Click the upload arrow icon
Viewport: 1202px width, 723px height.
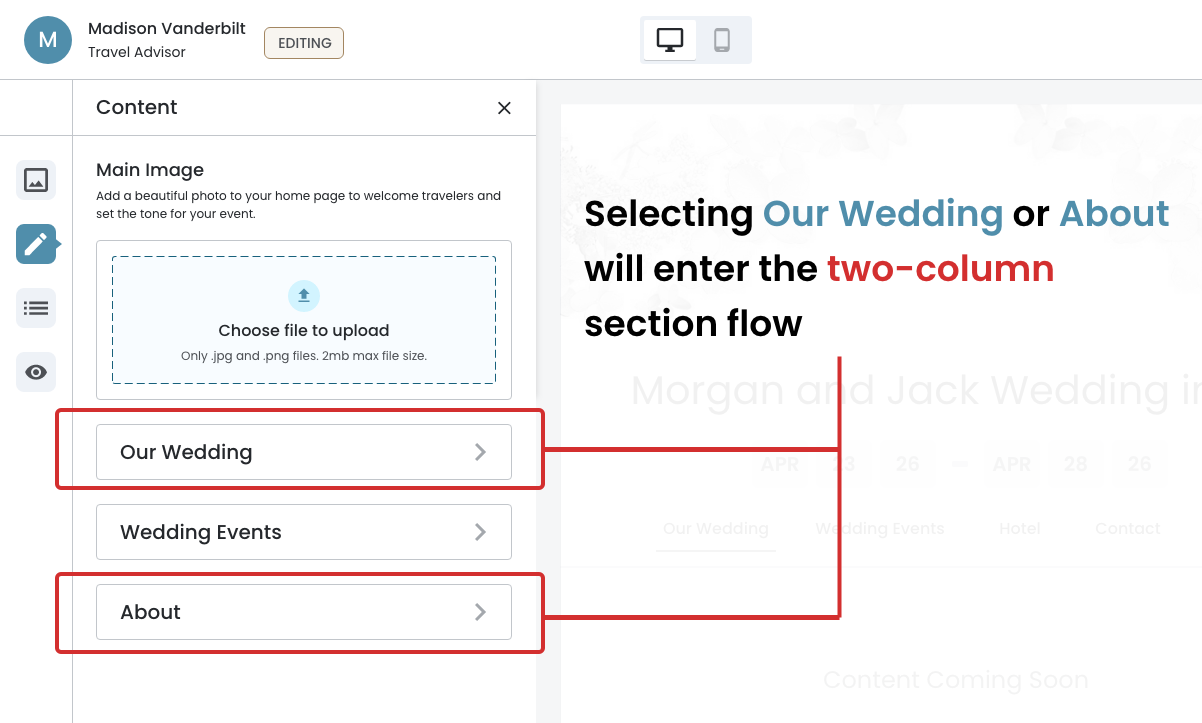[x=304, y=296]
